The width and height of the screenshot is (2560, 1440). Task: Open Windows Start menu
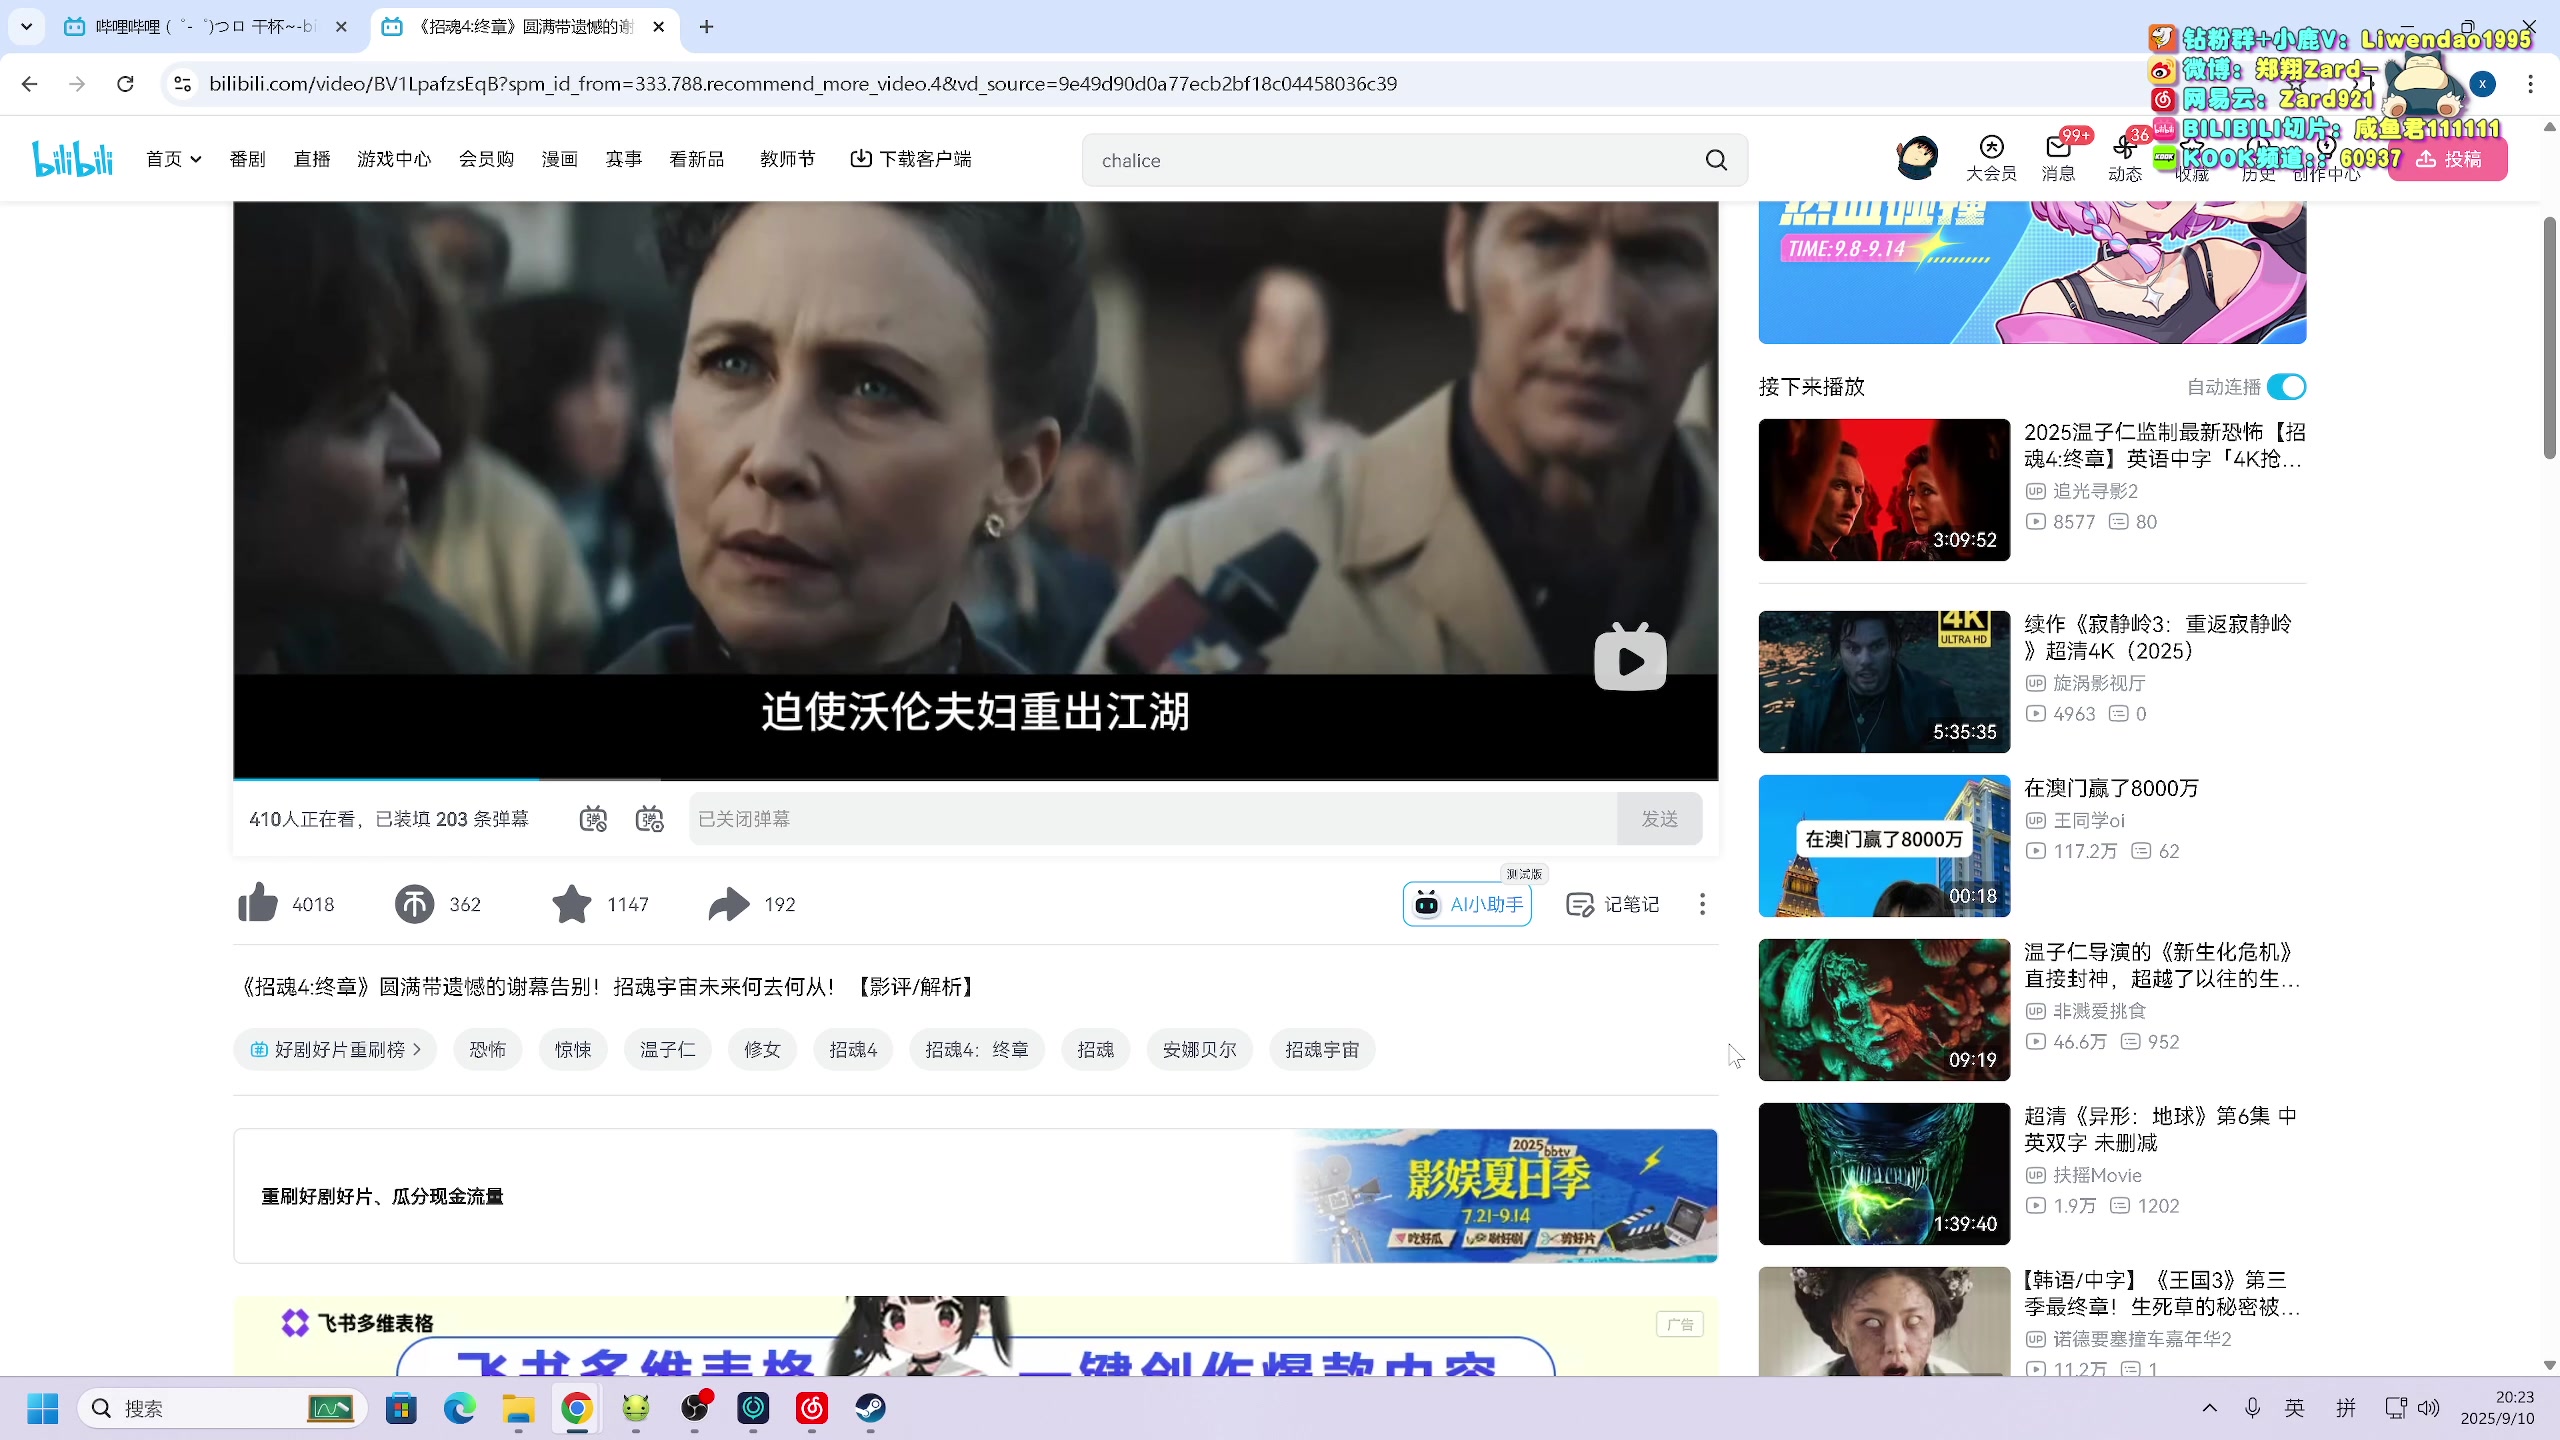coord(42,1408)
